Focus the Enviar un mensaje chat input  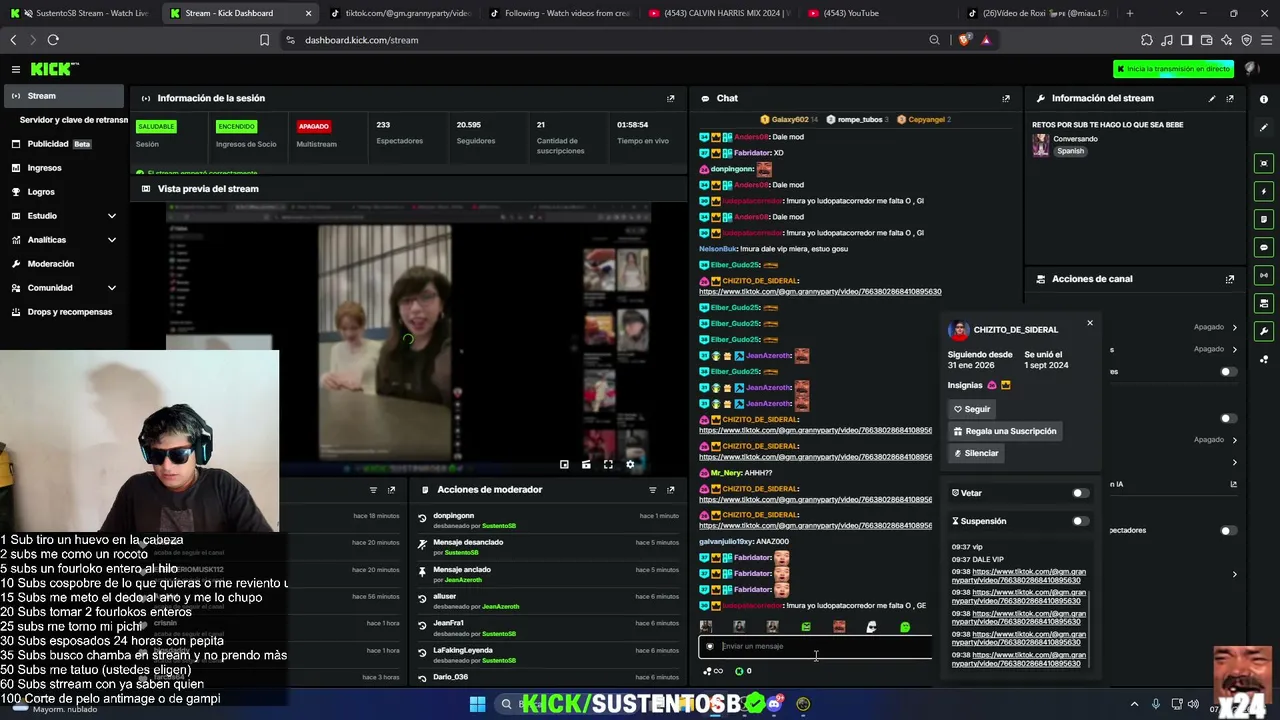coord(815,646)
